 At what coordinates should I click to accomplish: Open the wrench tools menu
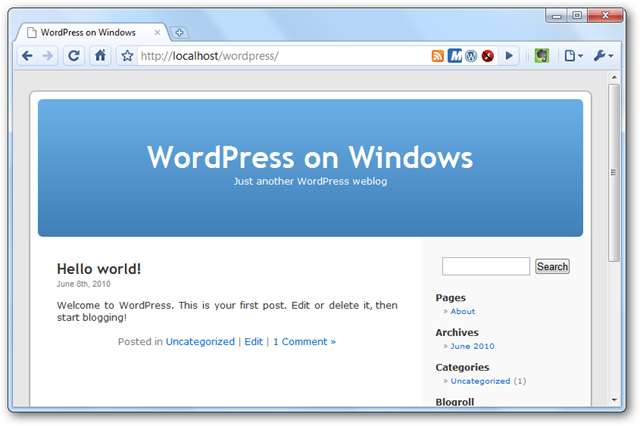coord(603,56)
